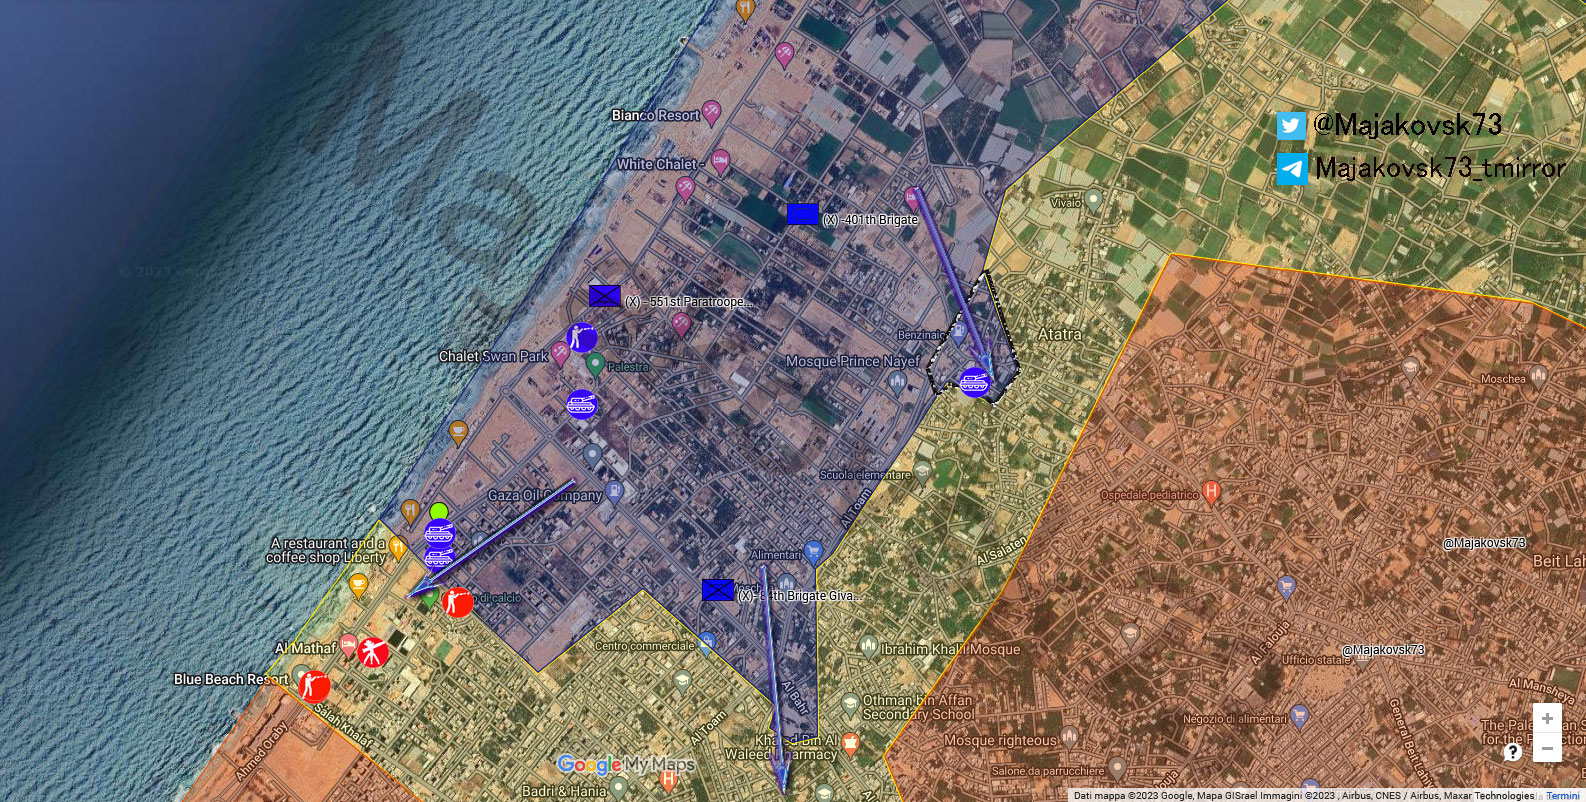Open the Vivaio pin
Image resolution: width=1586 pixels, height=802 pixels.
coord(1093,199)
